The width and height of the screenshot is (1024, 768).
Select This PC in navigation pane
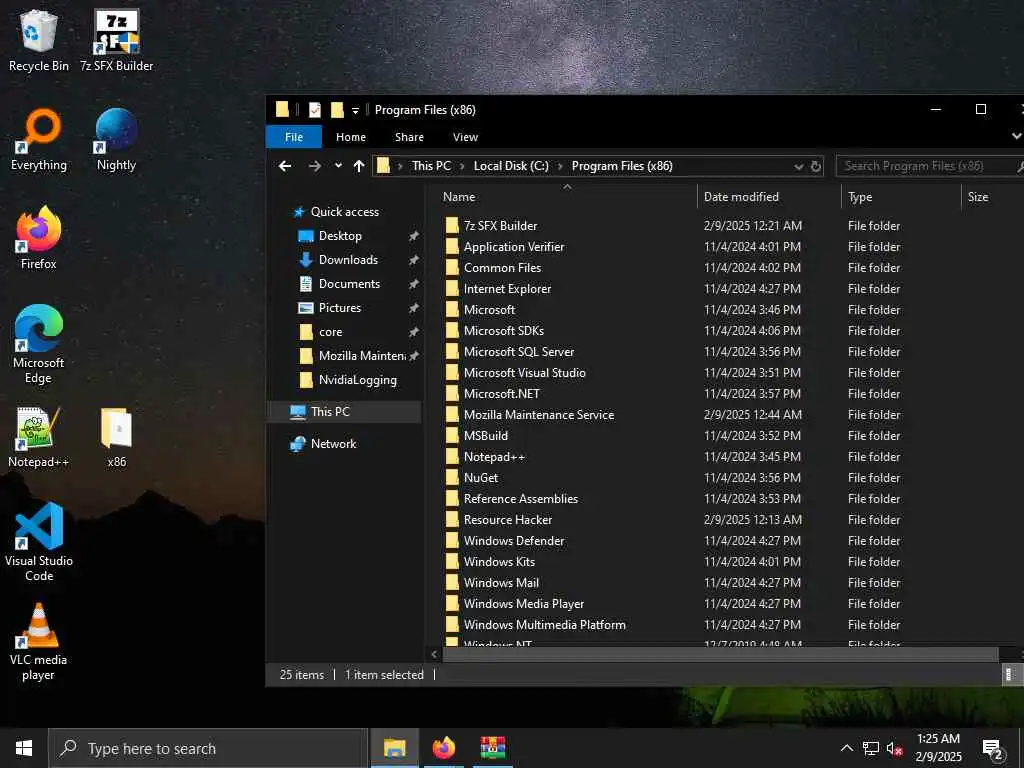[x=344, y=411]
